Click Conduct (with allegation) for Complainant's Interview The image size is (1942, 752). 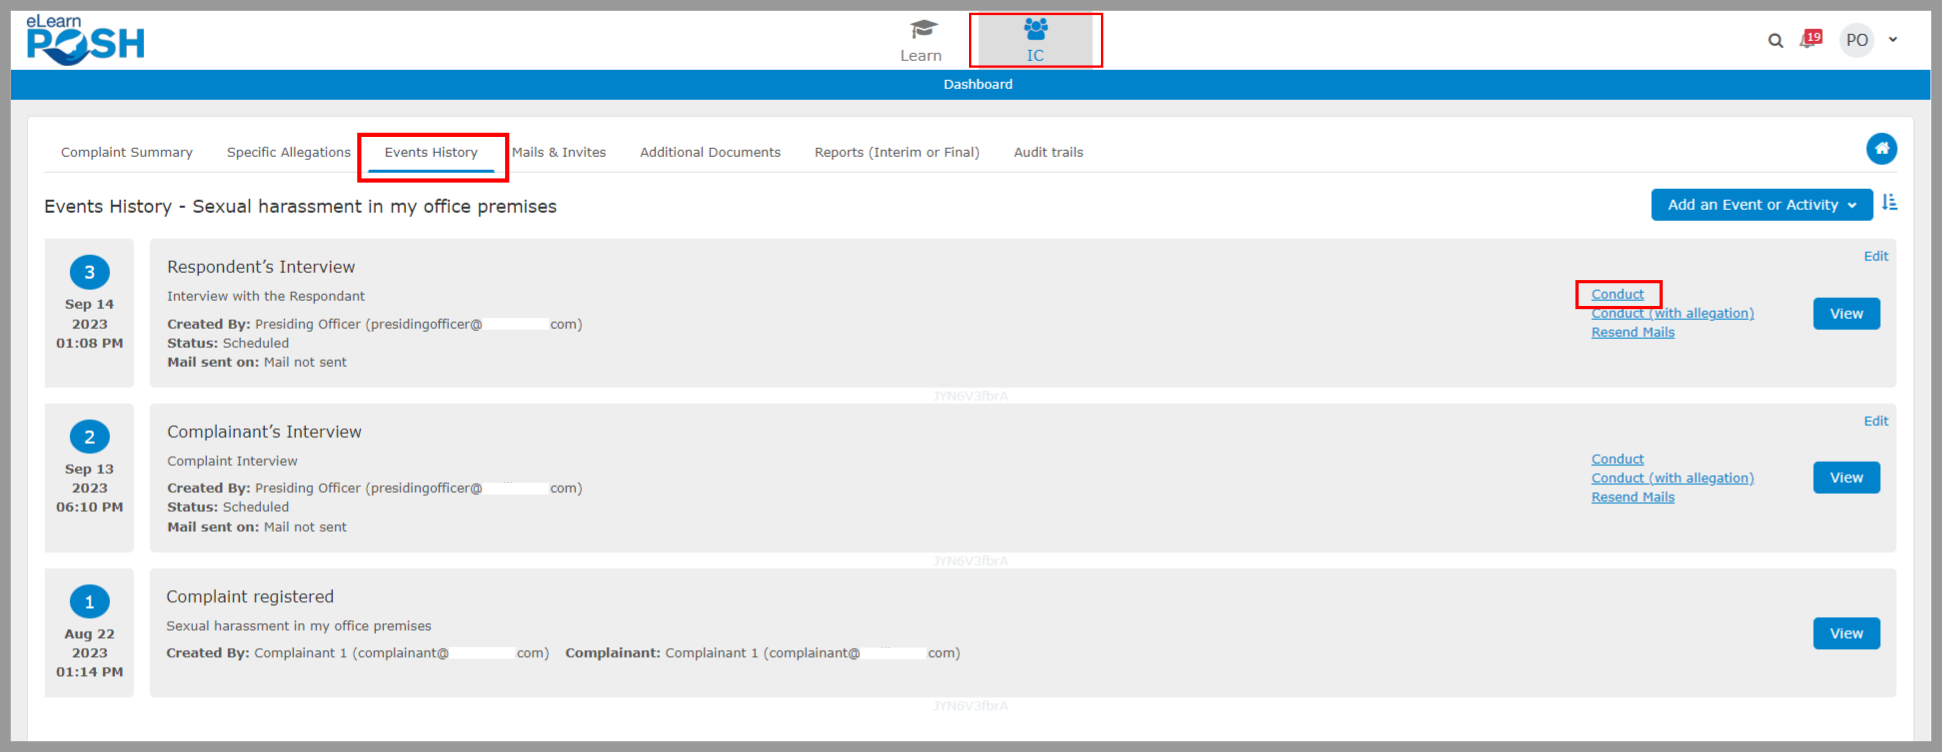pos(1672,478)
